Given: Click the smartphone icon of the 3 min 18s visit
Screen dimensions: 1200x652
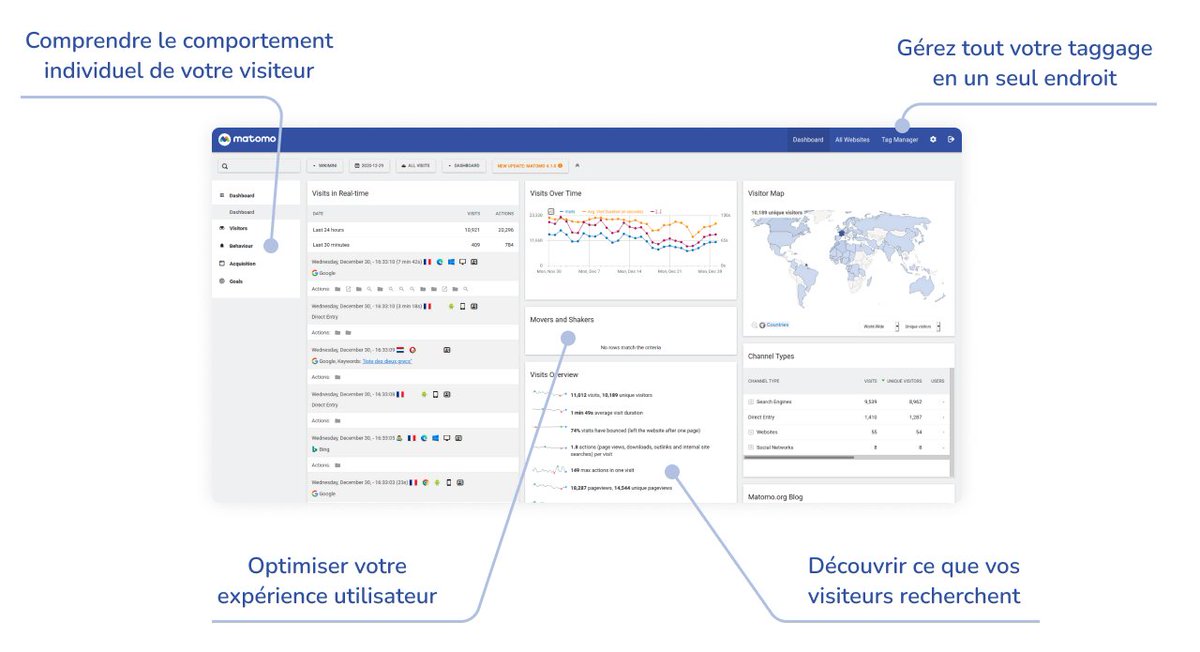Looking at the screenshot, I should pyautogui.click(x=462, y=306).
